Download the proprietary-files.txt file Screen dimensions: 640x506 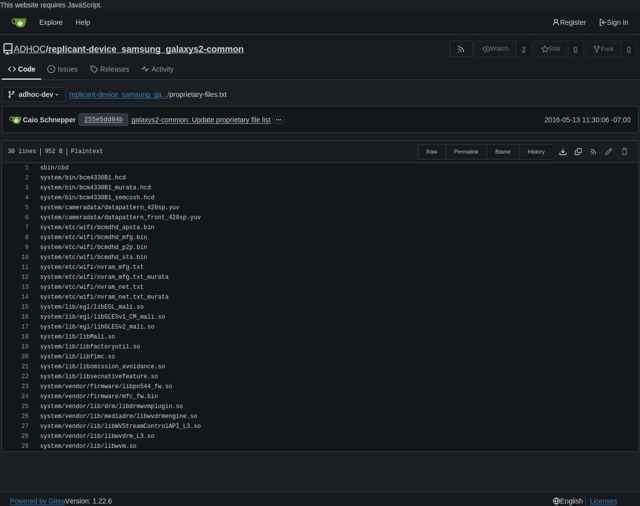pos(563,152)
